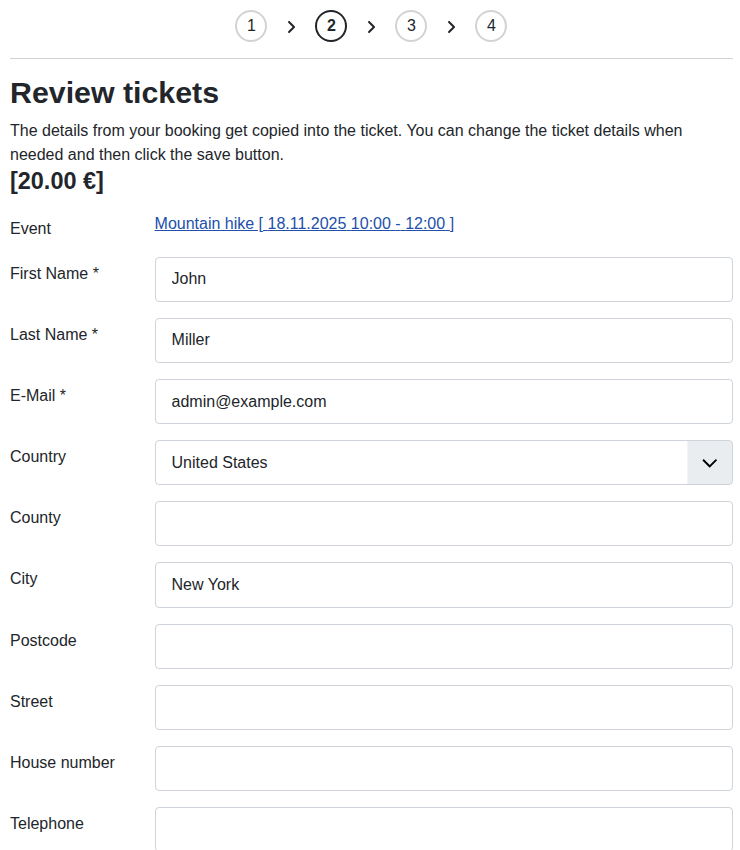This screenshot has width=740, height=850.
Task: Go to step 1 circle
Action: coord(251,26)
